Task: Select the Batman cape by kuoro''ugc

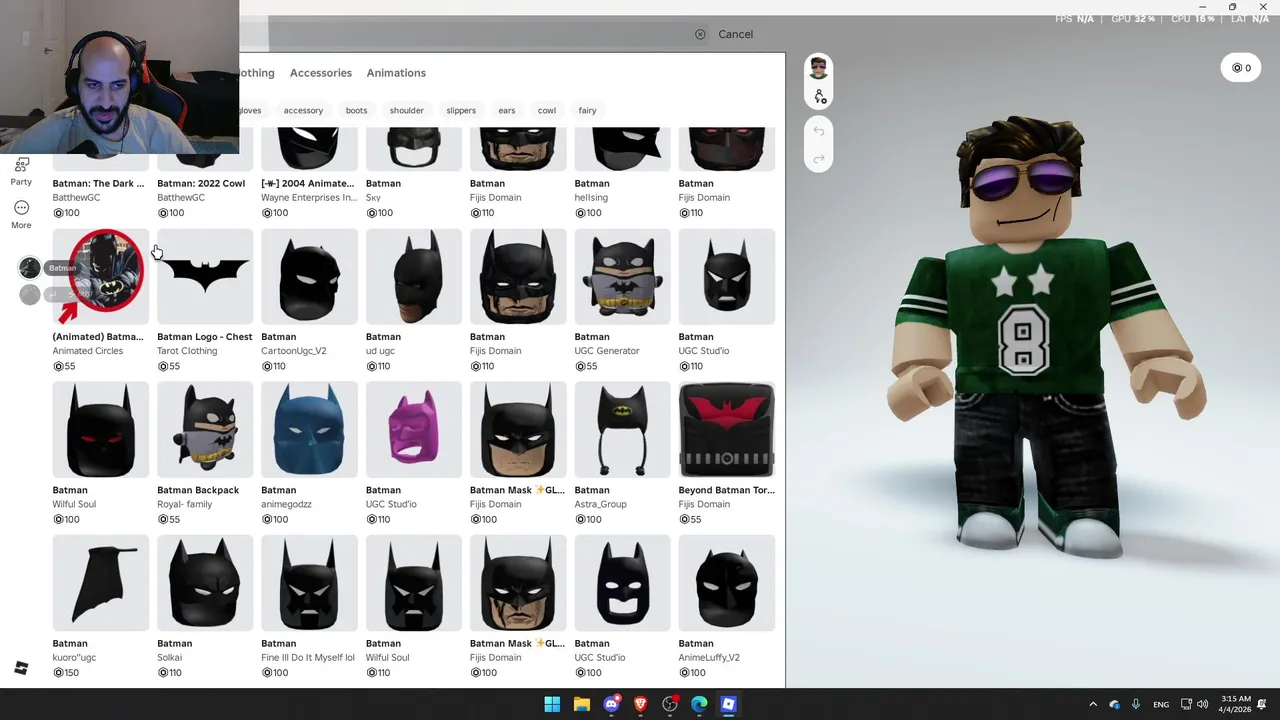Action: (101, 583)
